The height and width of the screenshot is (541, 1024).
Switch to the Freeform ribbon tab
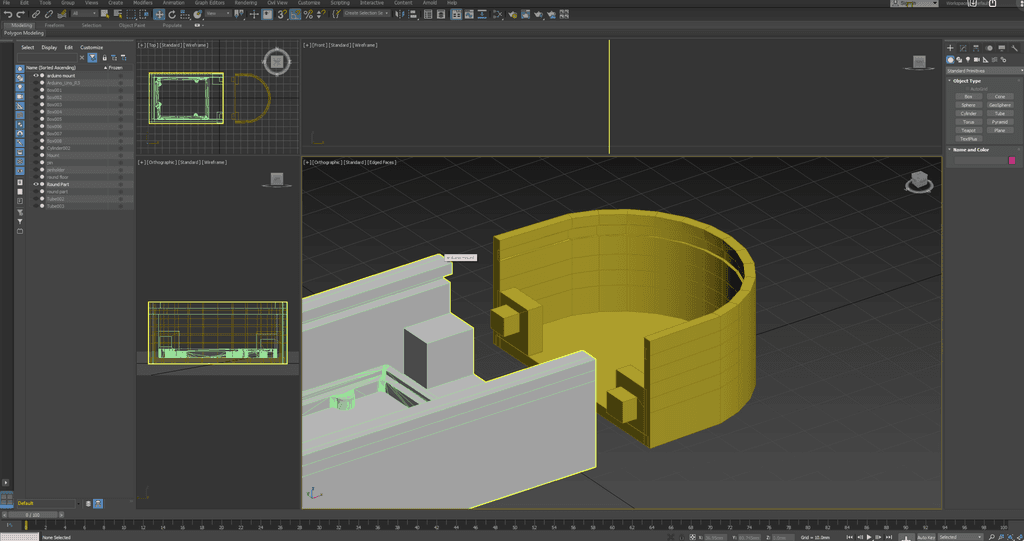pyautogui.click(x=54, y=25)
